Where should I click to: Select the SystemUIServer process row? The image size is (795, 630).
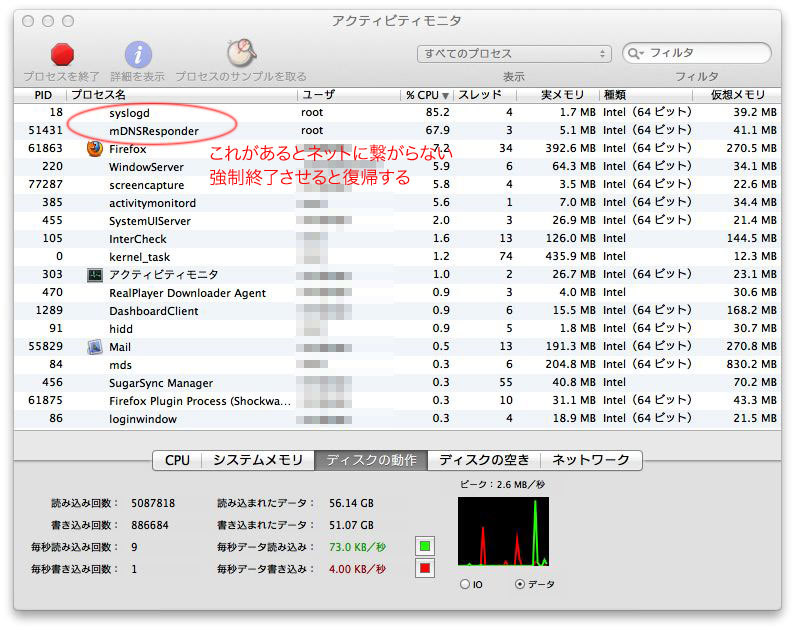point(398,220)
